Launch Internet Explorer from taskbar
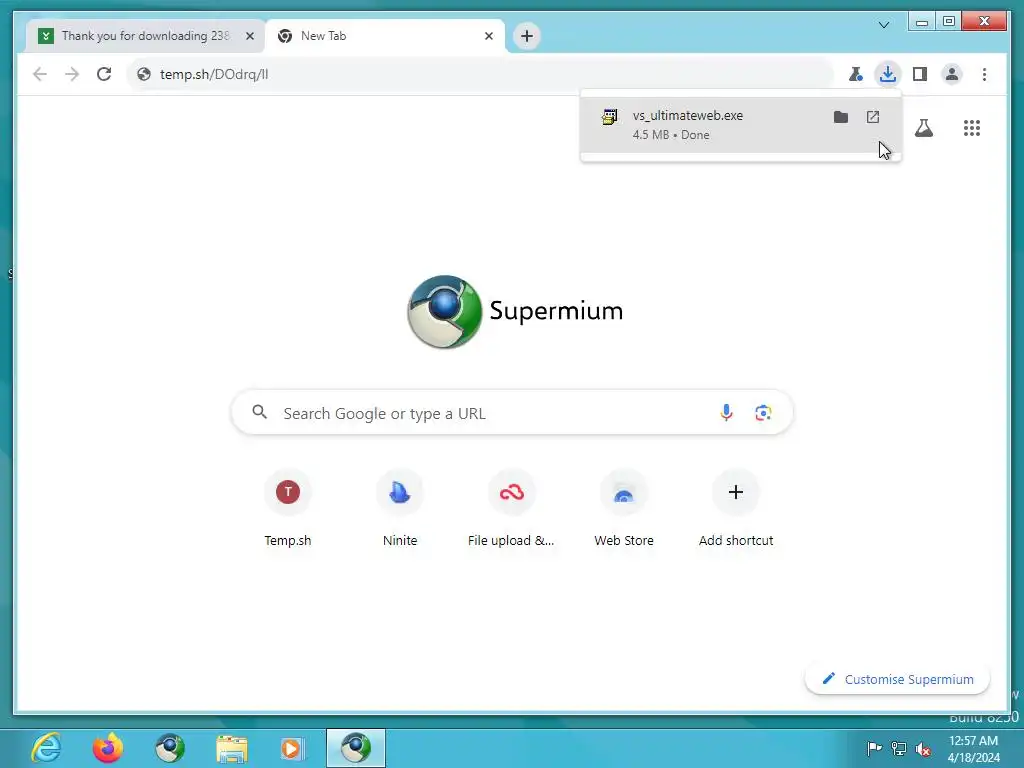 point(46,747)
